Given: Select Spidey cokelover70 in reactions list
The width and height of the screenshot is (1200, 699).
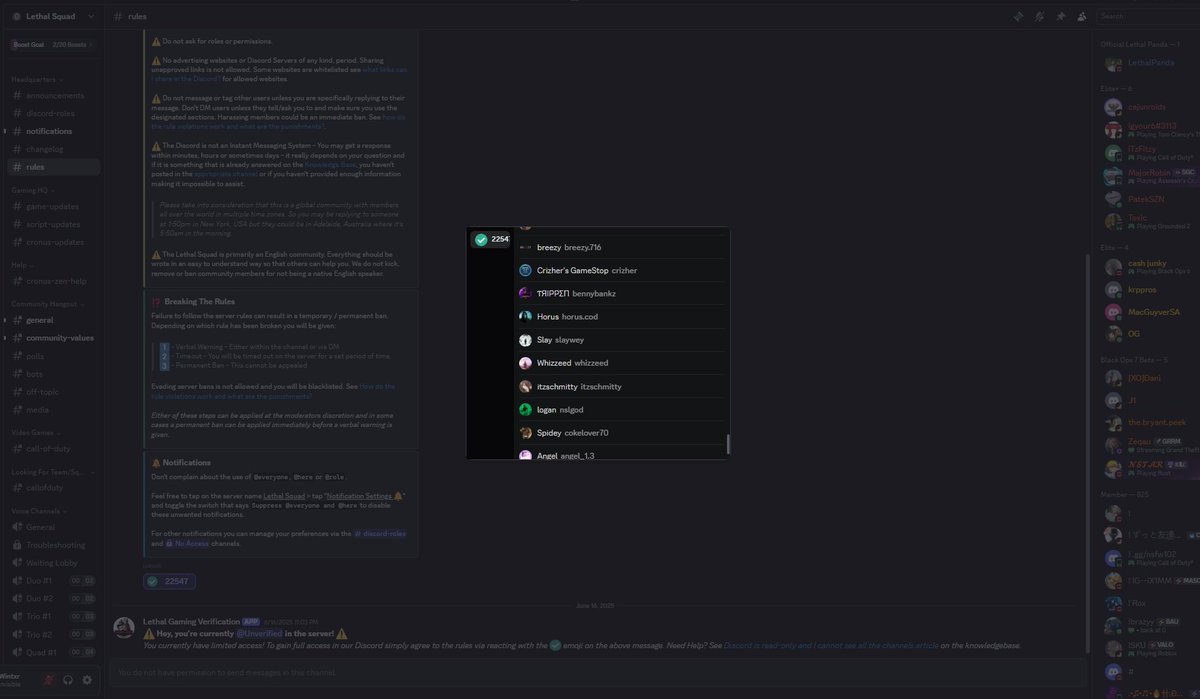Looking at the screenshot, I should (x=621, y=433).
